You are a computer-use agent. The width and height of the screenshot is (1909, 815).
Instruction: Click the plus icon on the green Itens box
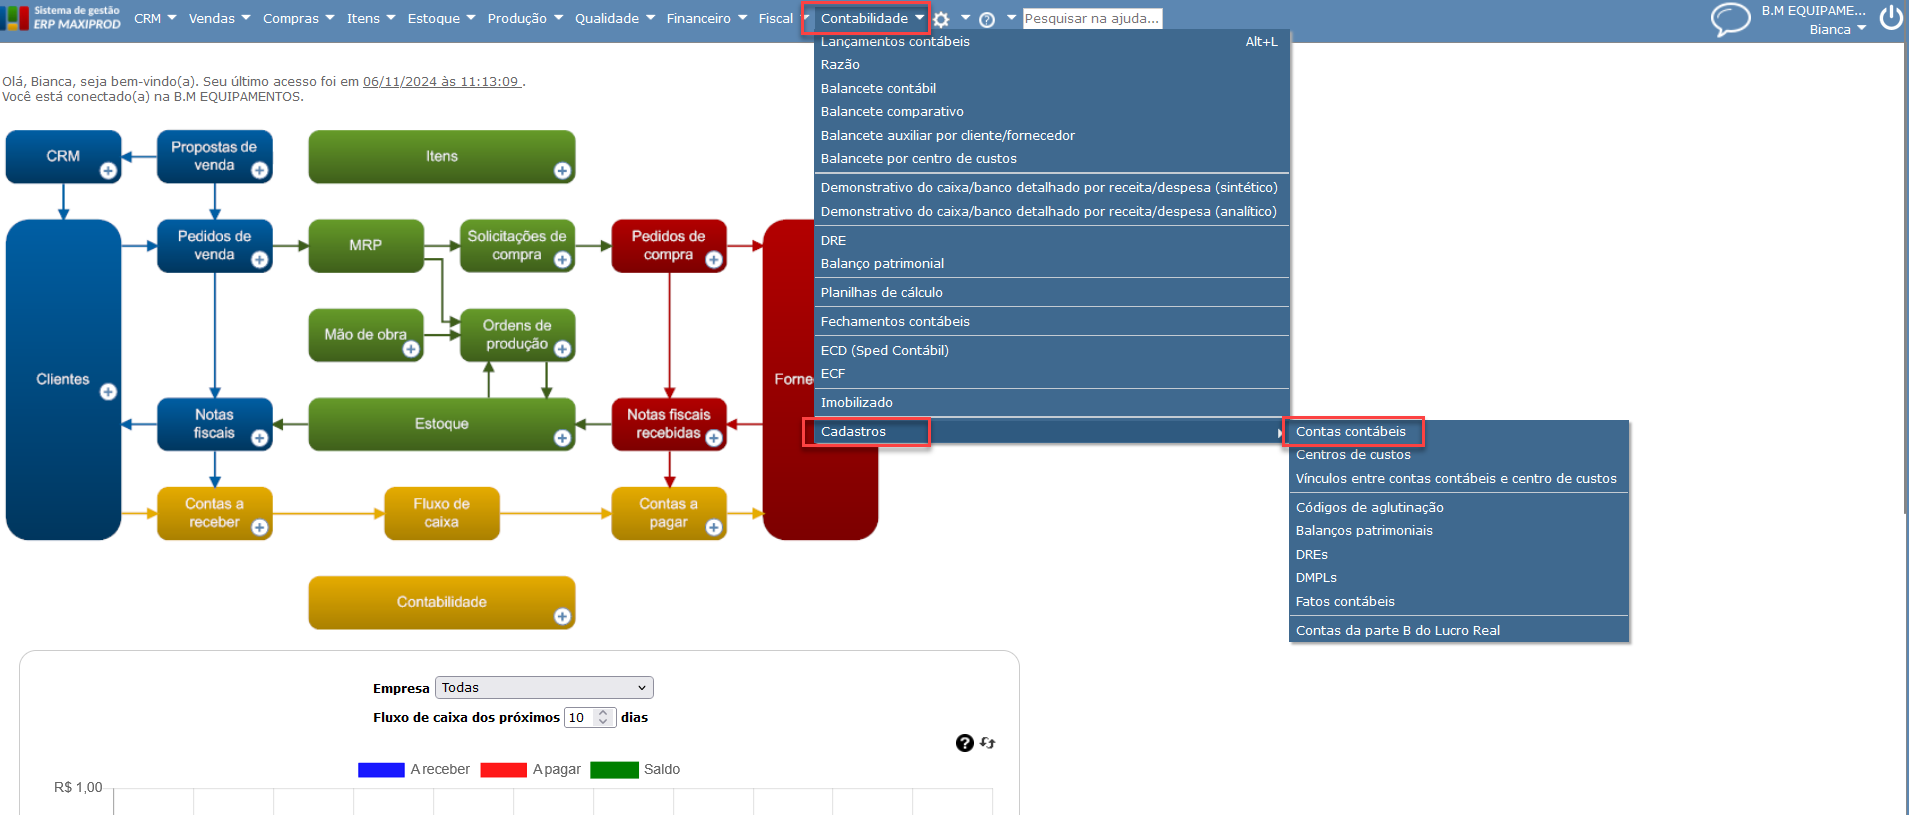[x=562, y=171]
